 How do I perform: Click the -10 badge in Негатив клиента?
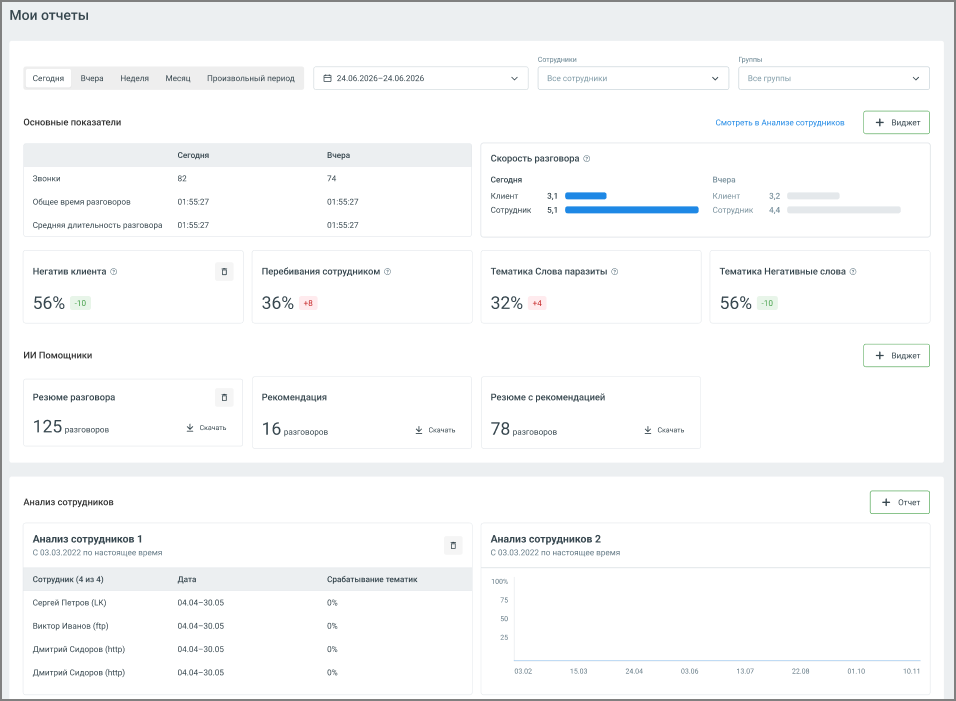click(80, 303)
